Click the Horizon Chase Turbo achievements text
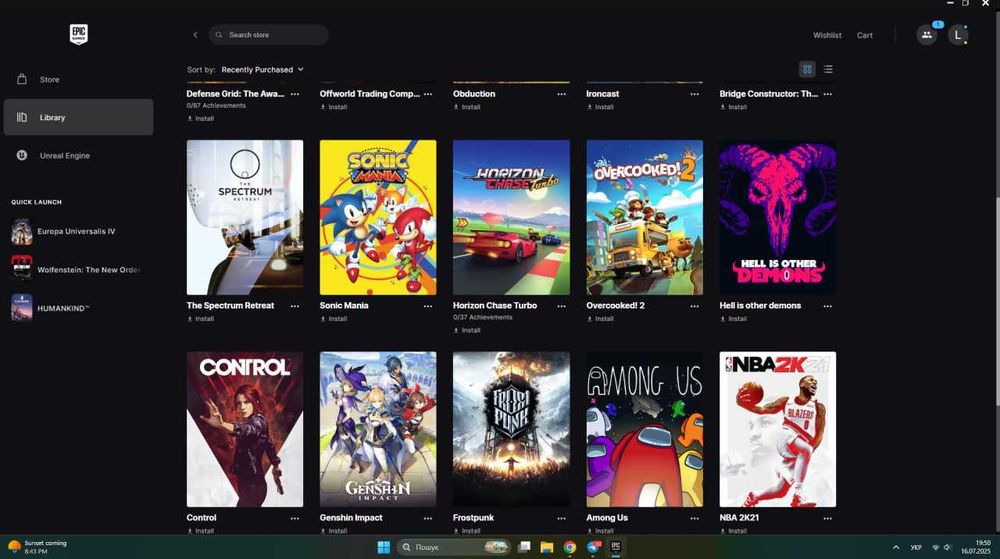1000x559 pixels. pyautogui.click(x=483, y=317)
